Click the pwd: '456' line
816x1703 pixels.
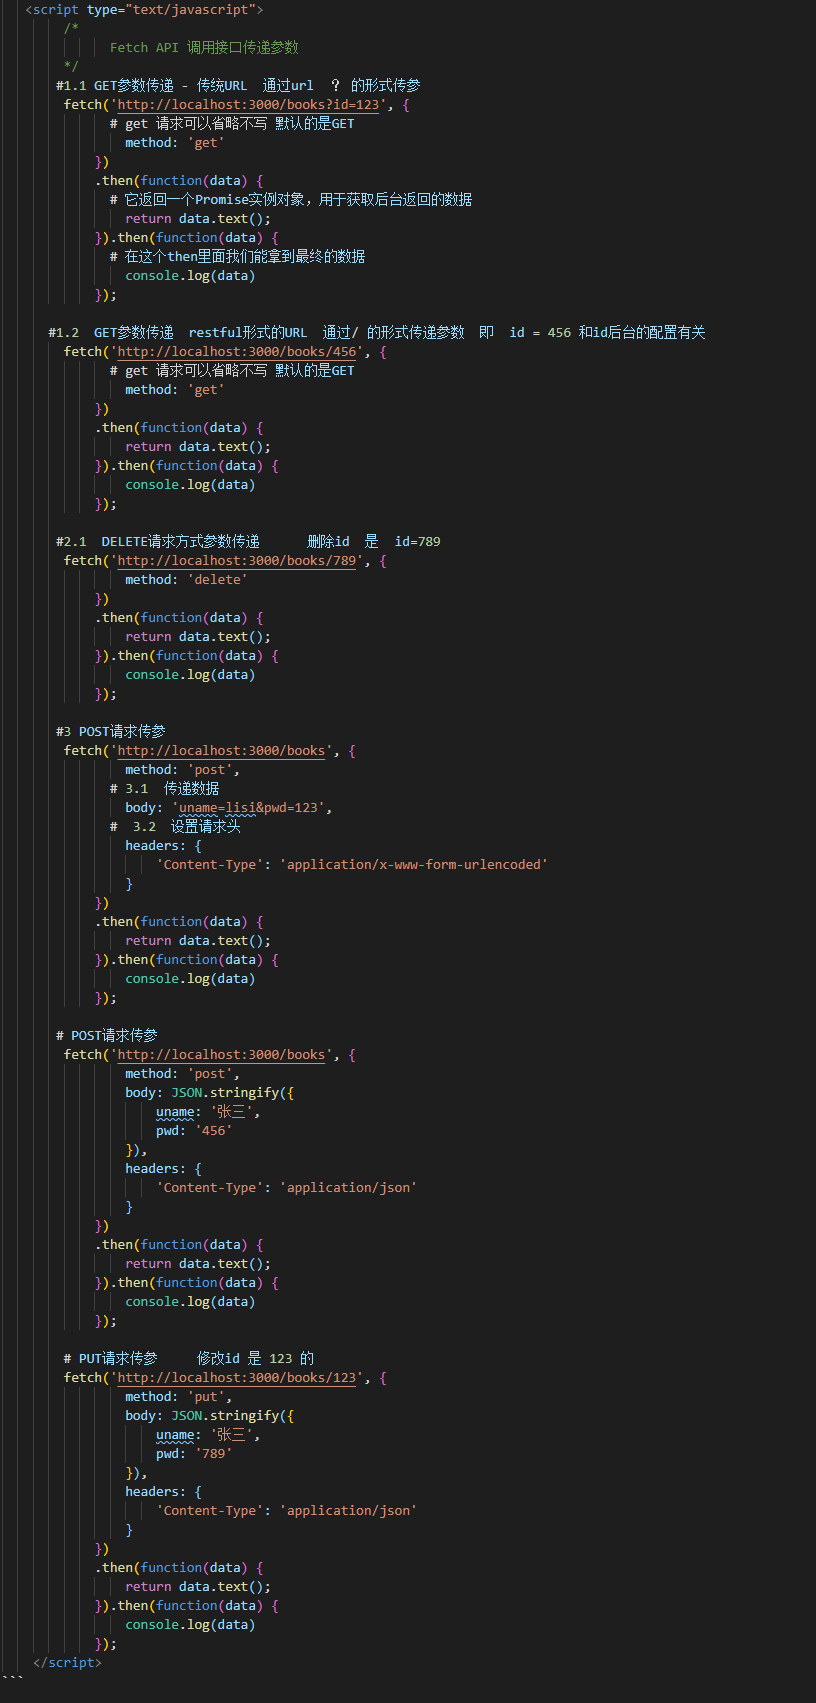click(194, 1131)
